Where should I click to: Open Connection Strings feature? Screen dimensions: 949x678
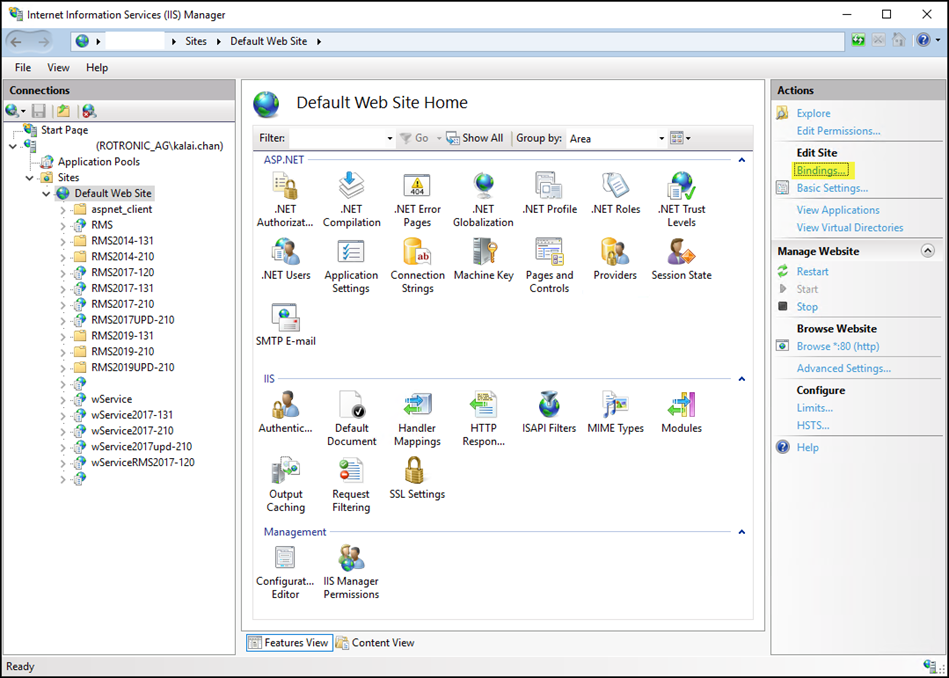[417, 266]
